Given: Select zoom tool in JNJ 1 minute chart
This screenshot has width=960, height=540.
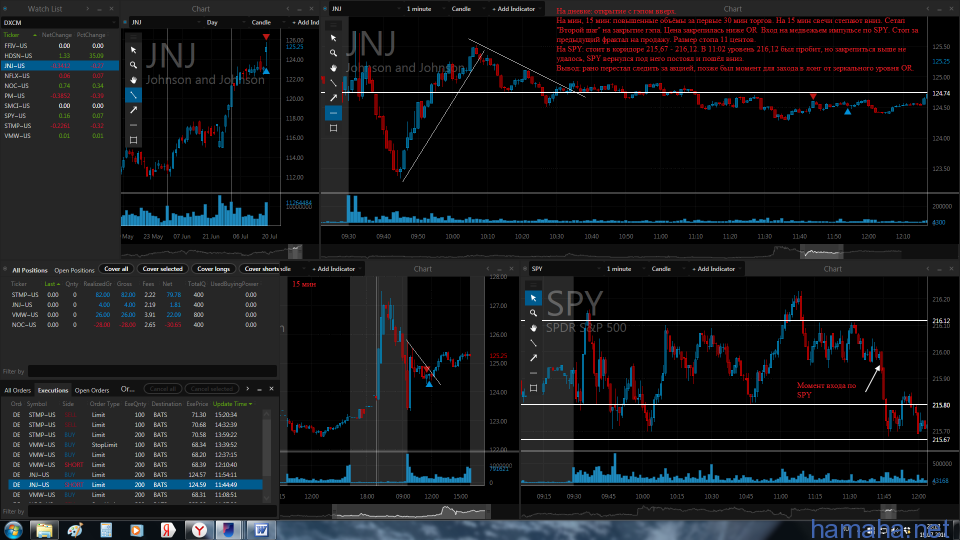Looking at the screenshot, I should [333, 53].
